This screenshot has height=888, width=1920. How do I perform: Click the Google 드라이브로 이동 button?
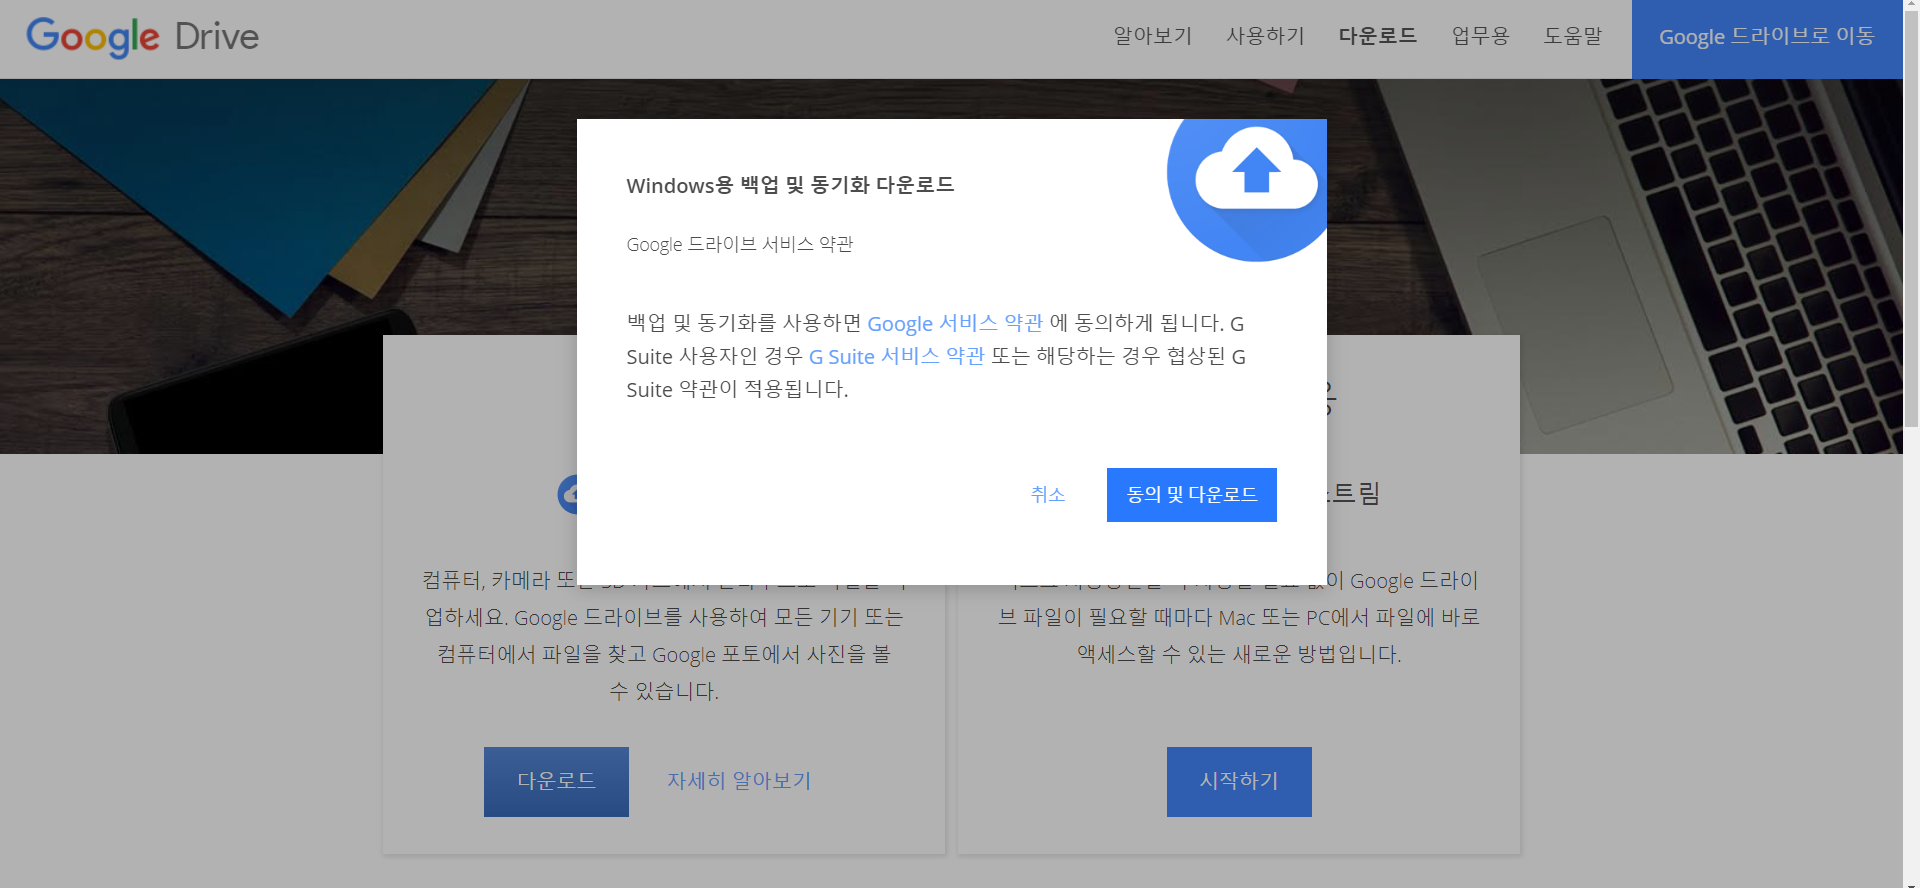pyautogui.click(x=1767, y=39)
